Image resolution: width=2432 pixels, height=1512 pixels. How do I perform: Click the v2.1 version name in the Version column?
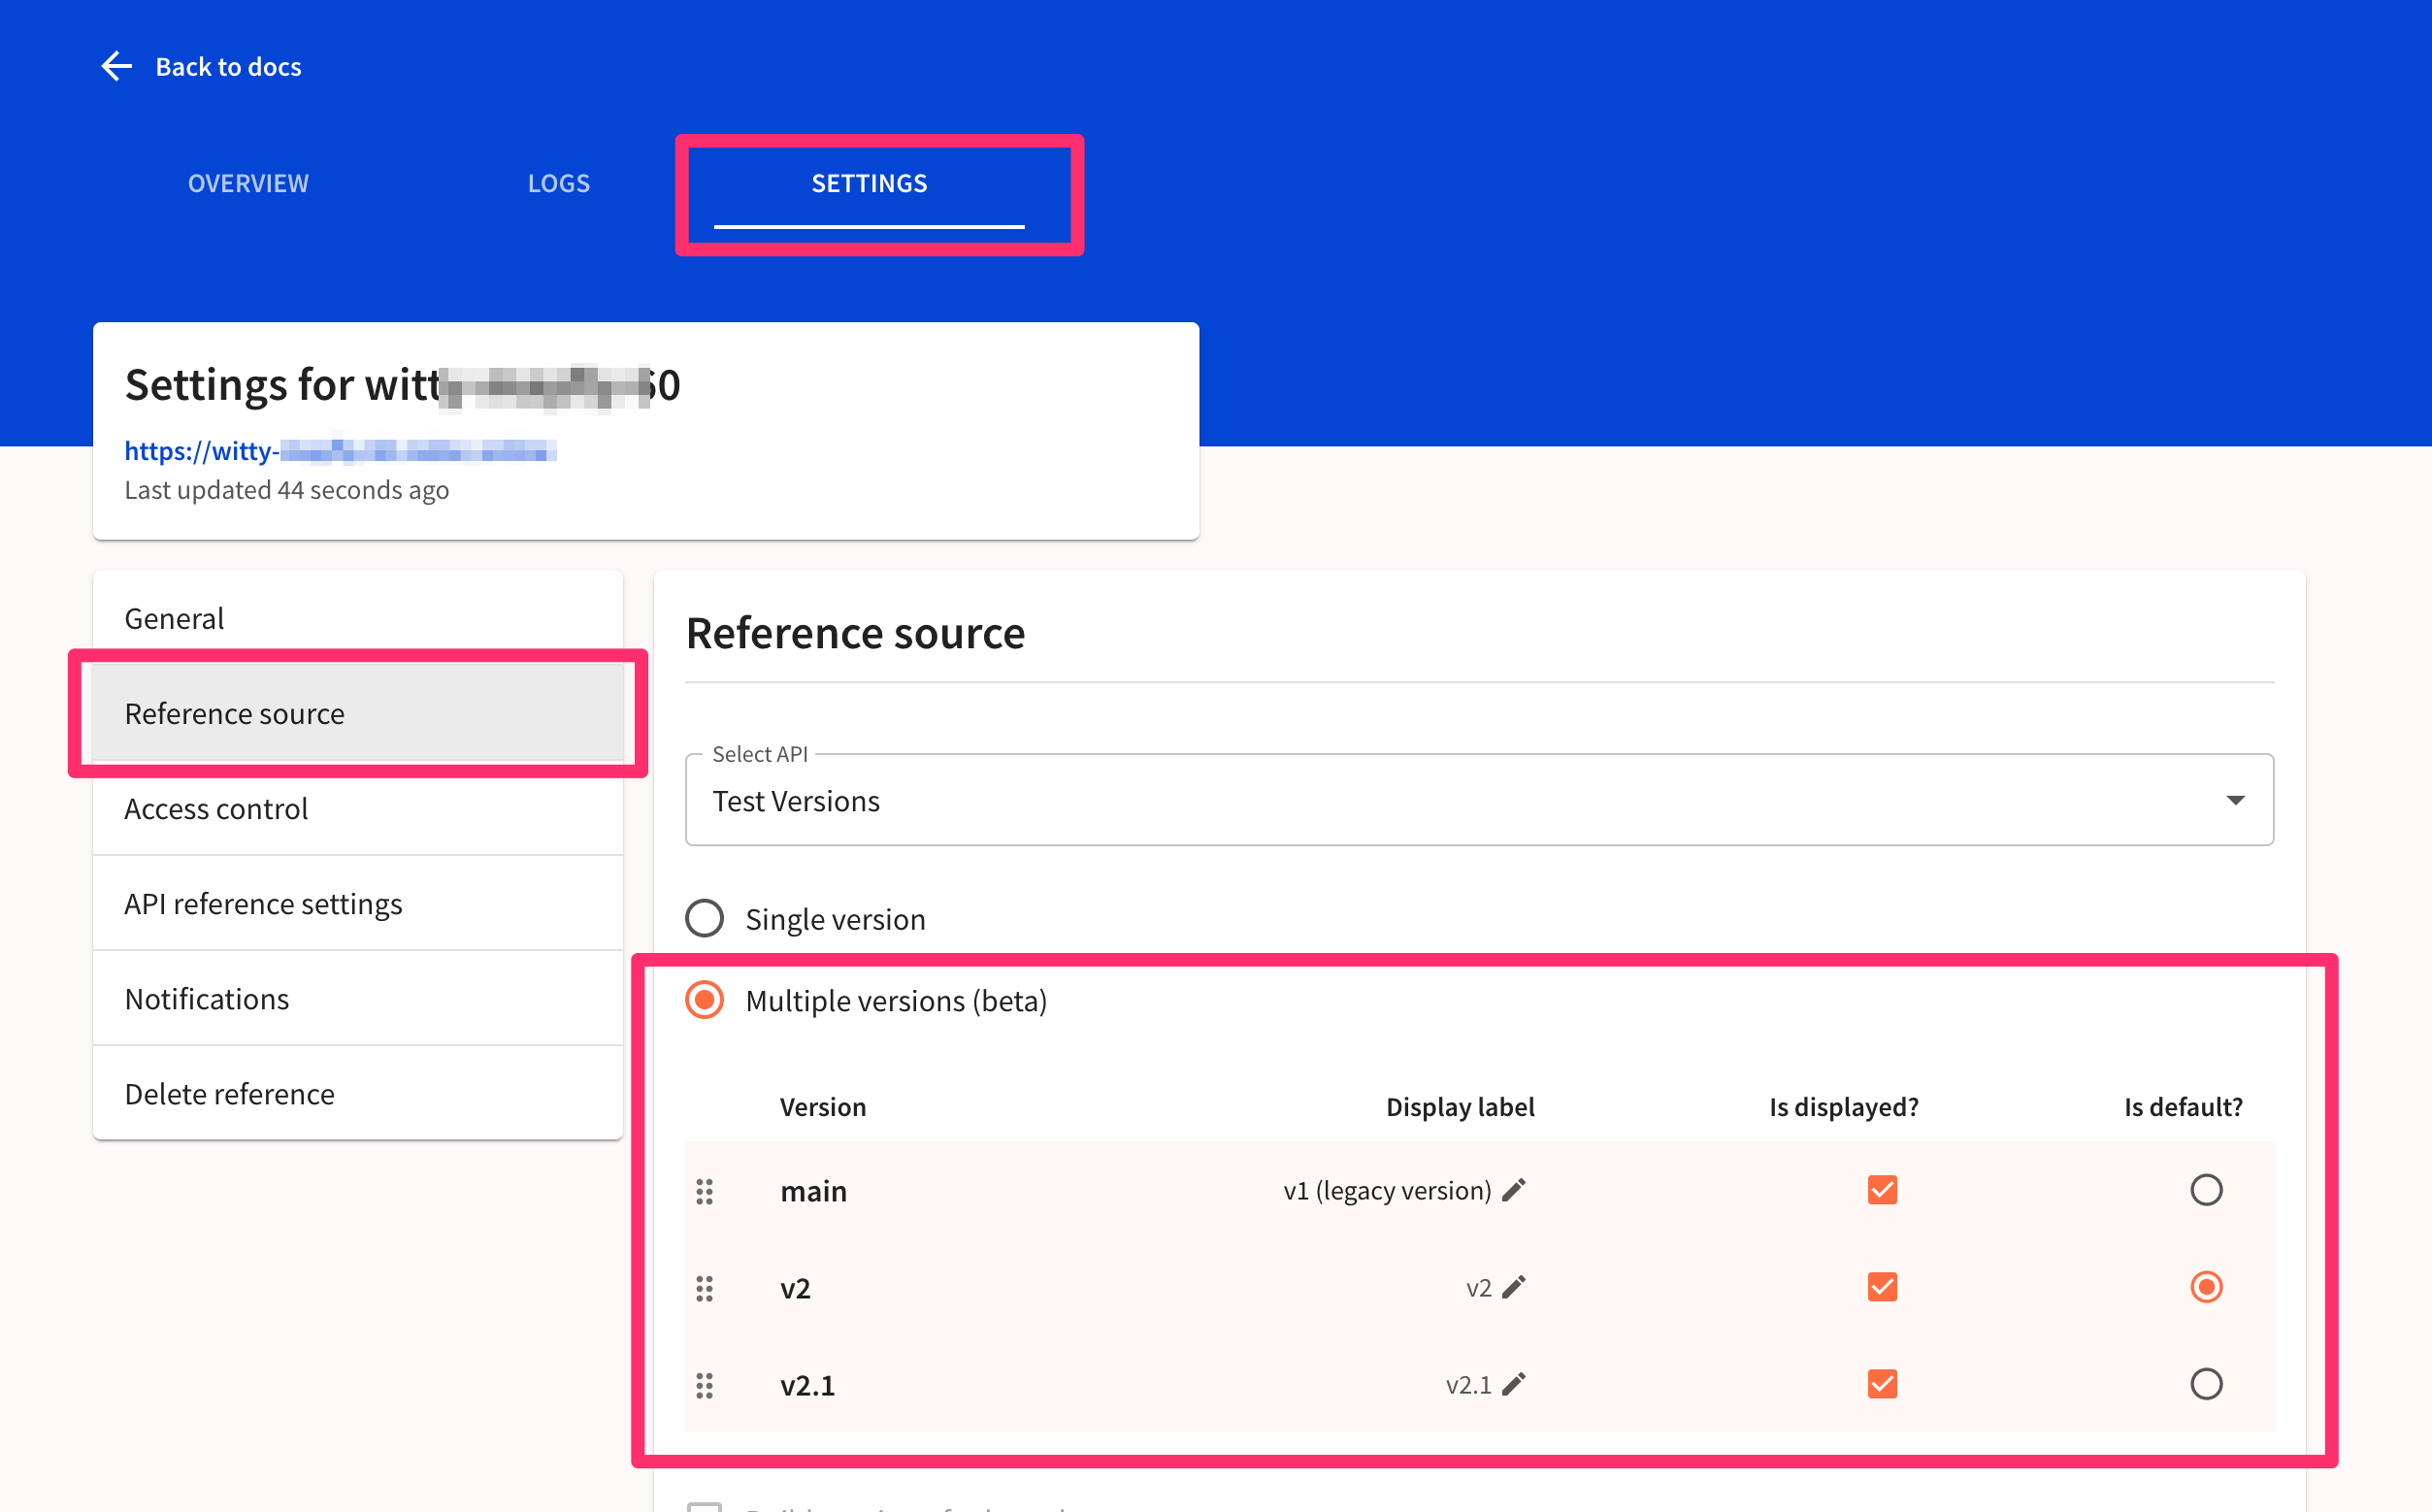[807, 1385]
